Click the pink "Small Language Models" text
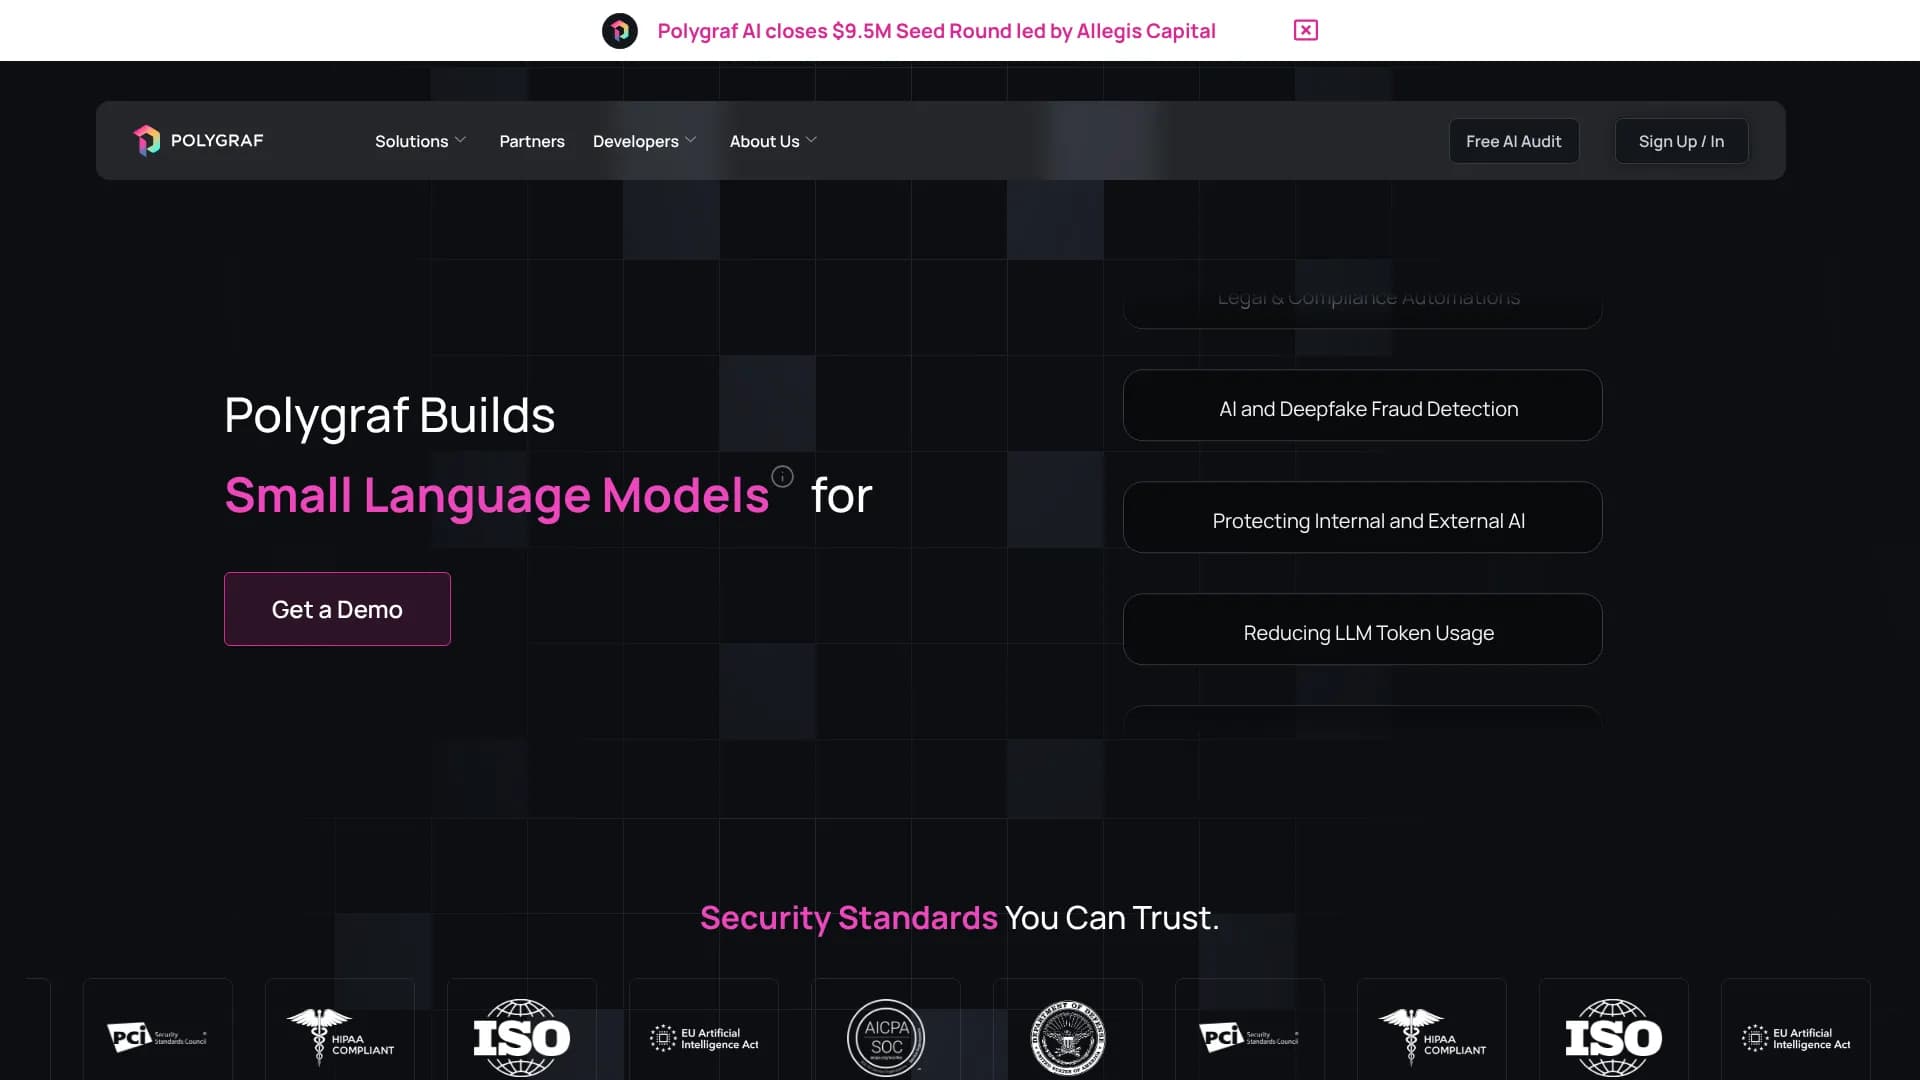 tap(497, 496)
